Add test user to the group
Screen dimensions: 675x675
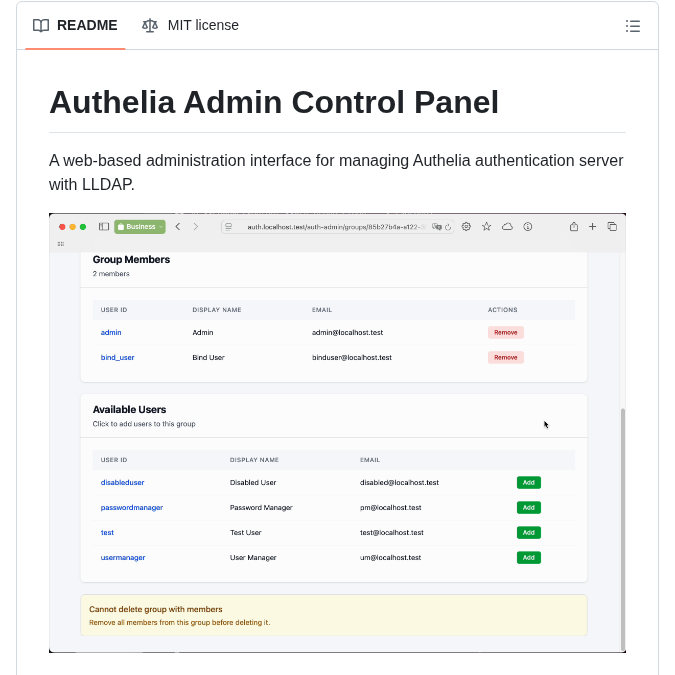click(x=529, y=533)
